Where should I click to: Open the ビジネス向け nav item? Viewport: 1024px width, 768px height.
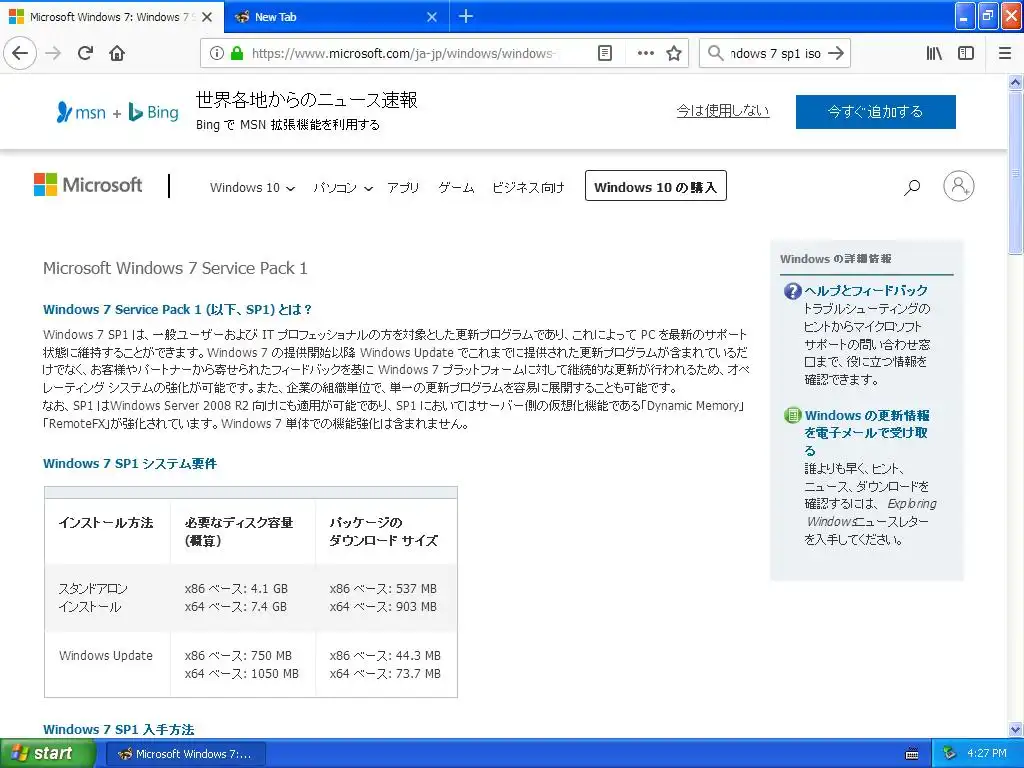coord(528,188)
